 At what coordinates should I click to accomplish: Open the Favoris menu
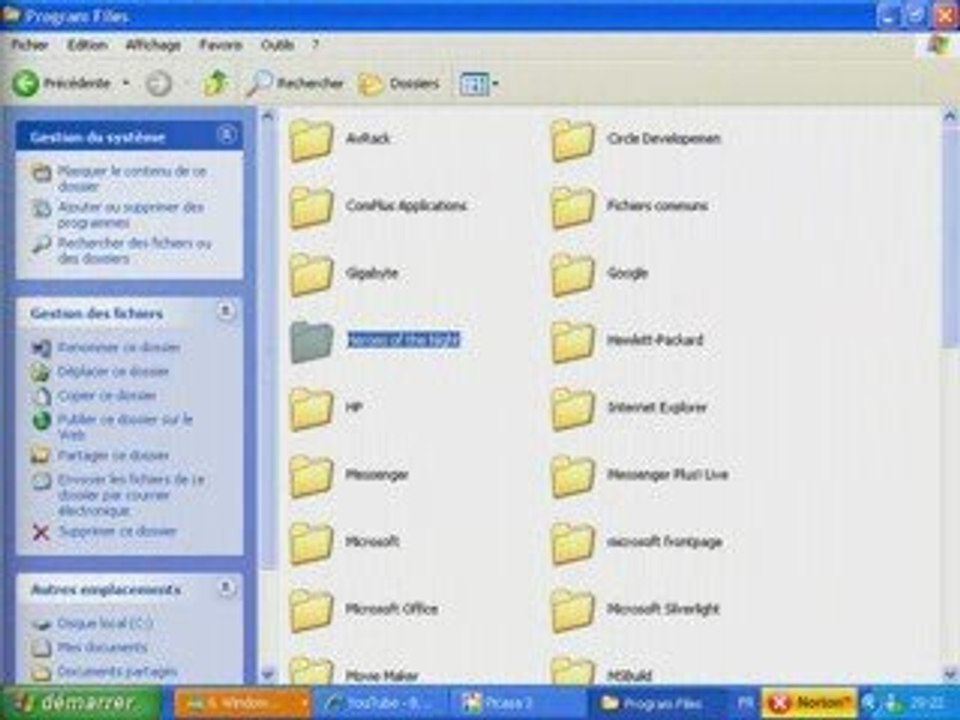click(220, 45)
